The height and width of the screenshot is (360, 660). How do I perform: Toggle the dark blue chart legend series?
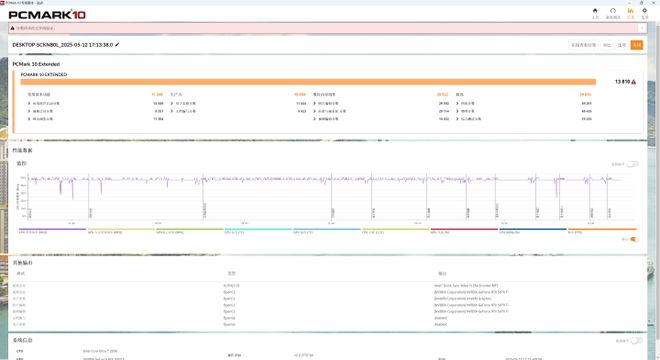[x=532, y=231]
